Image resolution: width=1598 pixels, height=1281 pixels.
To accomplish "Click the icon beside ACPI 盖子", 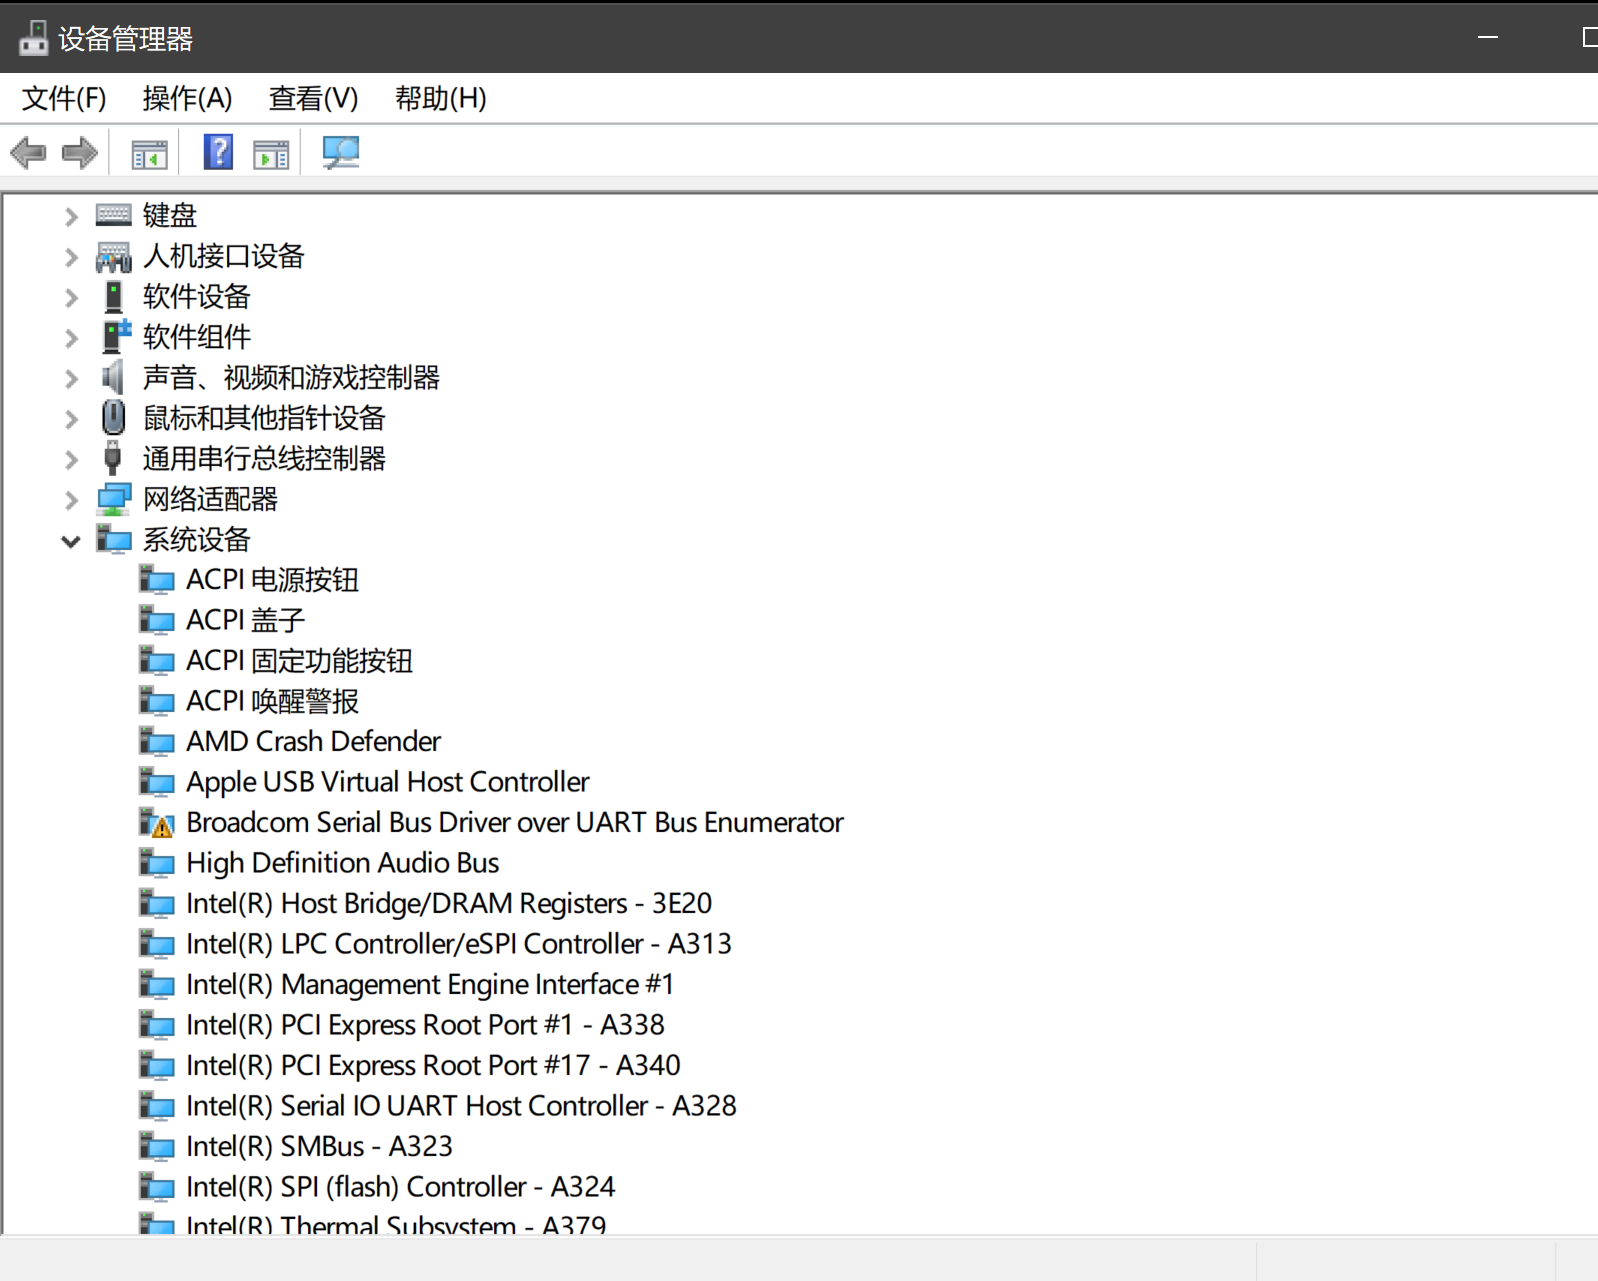I will click(156, 620).
